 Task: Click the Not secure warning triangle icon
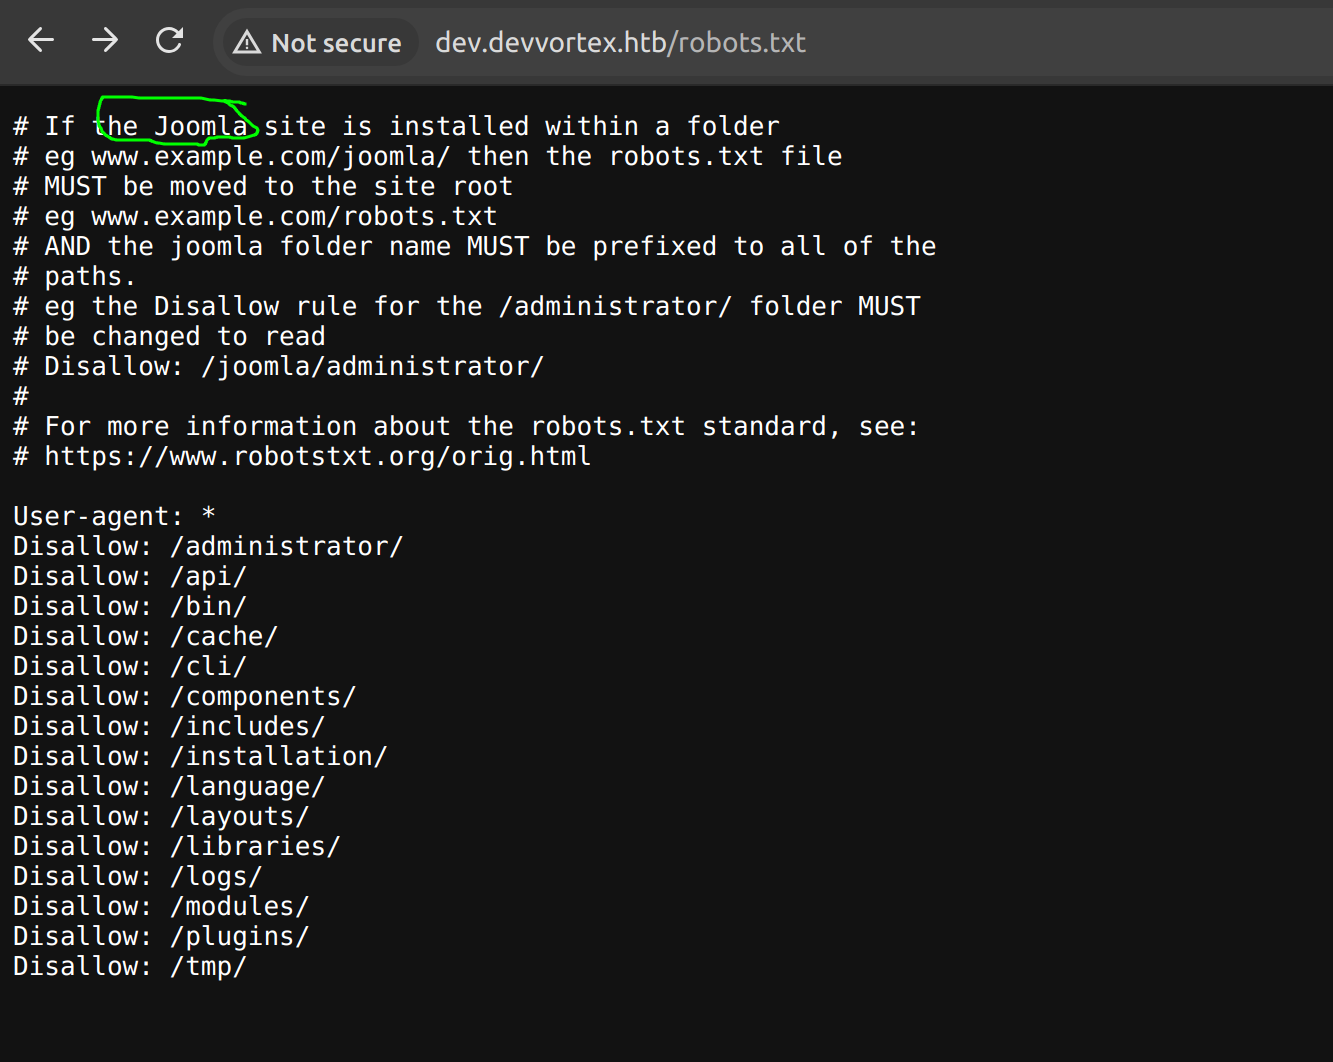coord(247,43)
